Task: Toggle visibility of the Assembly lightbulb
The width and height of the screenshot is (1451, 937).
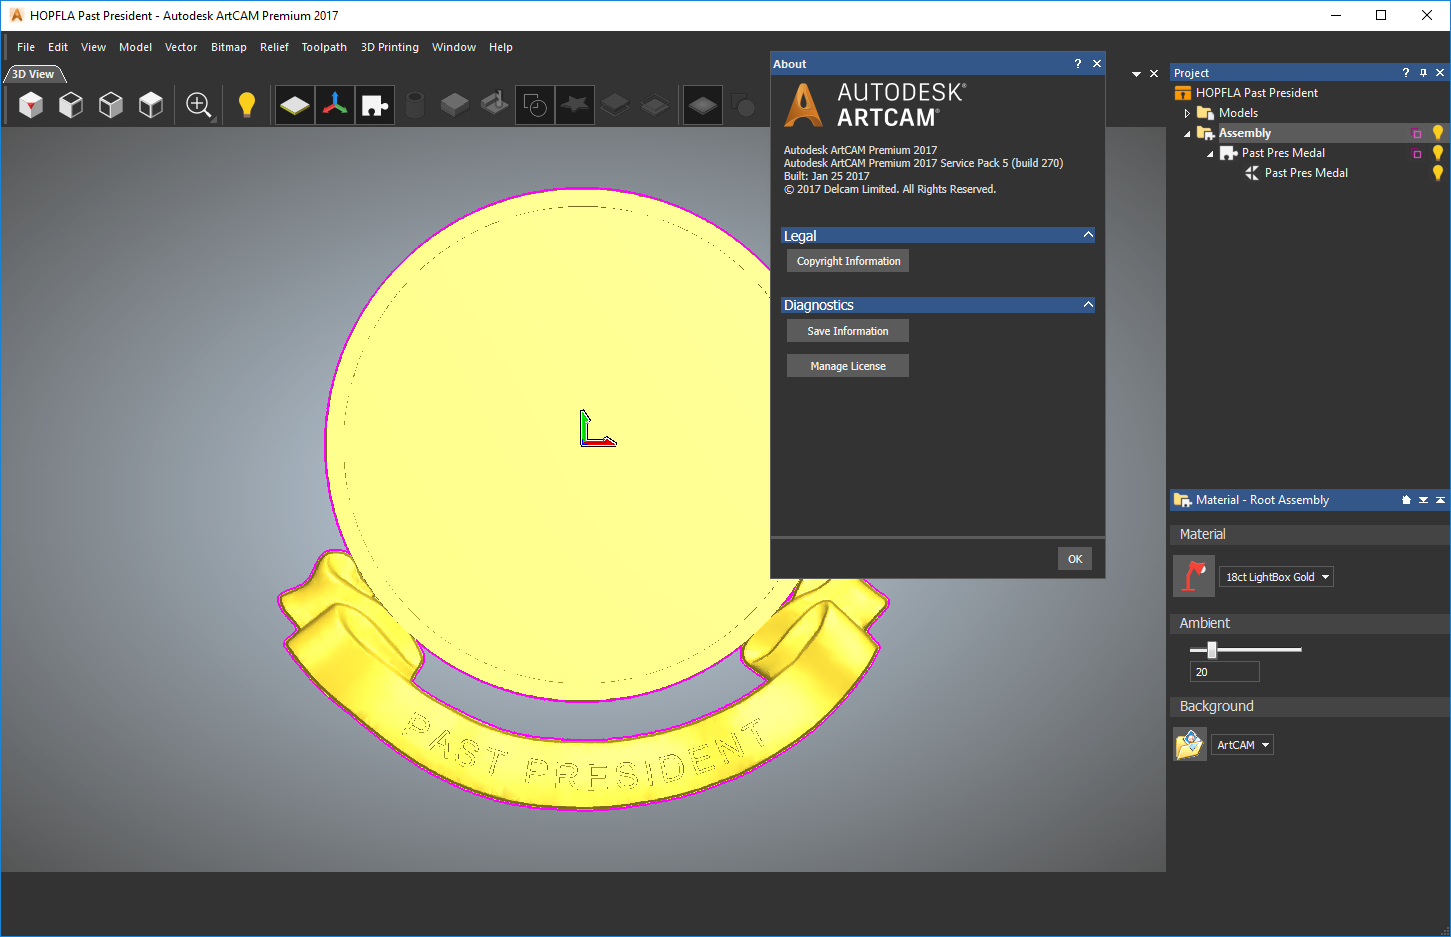Action: (1438, 132)
